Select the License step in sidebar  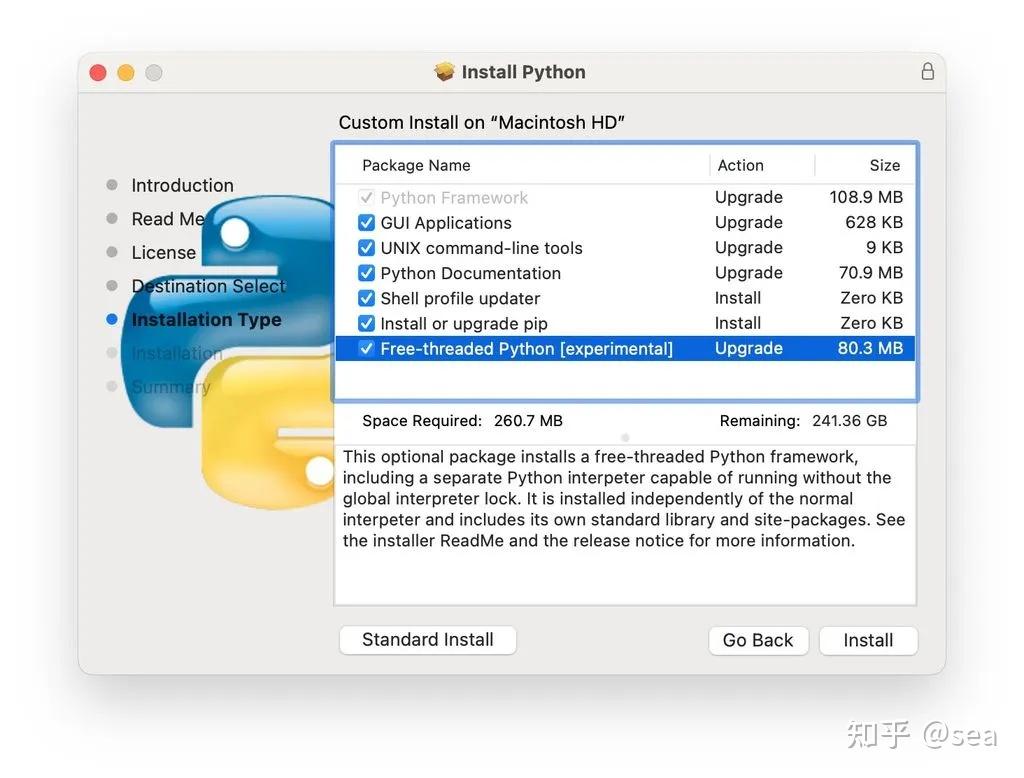[163, 252]
